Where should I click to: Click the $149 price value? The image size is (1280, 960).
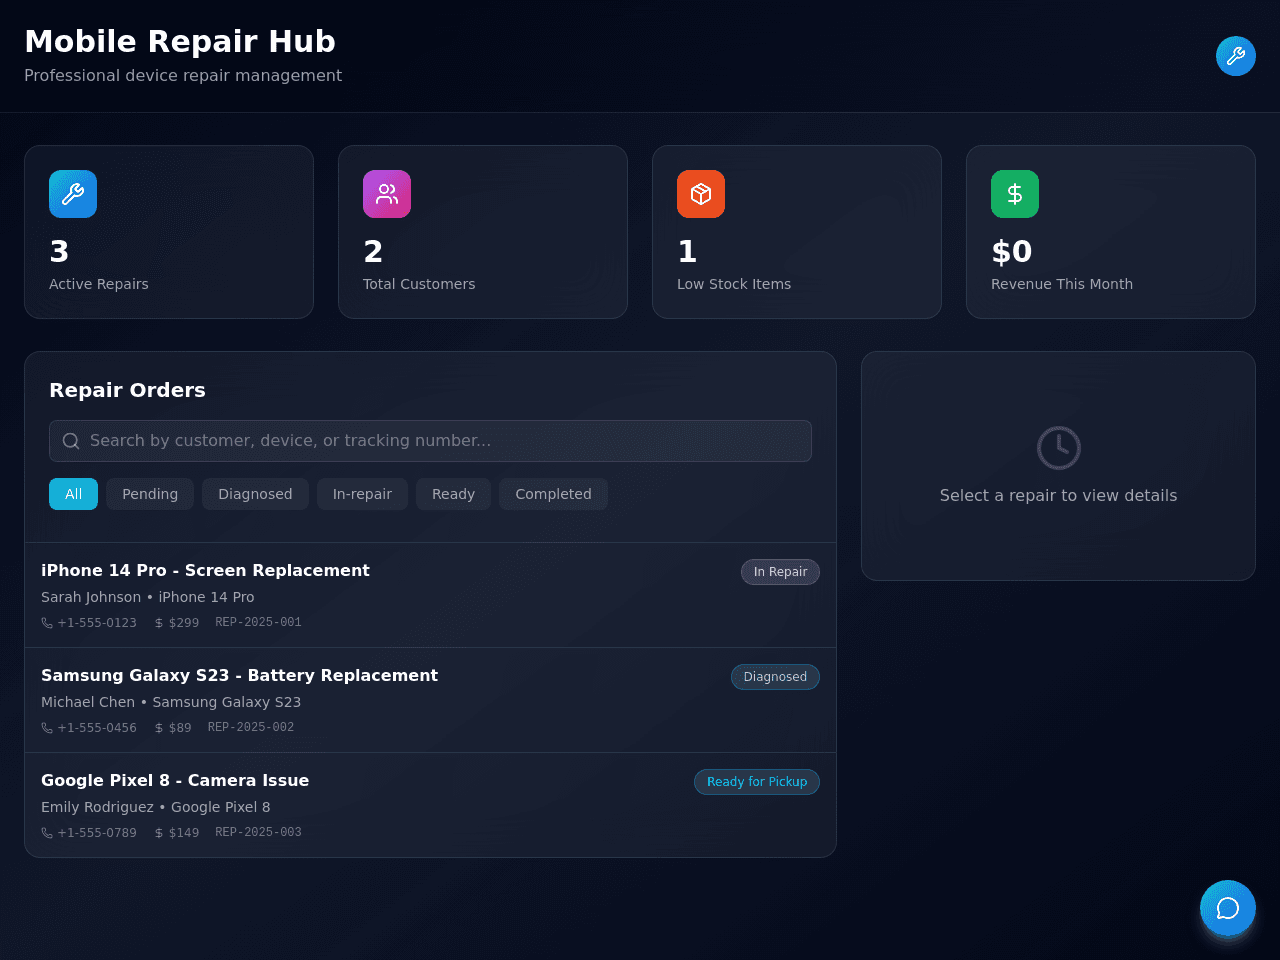pyautogui.click(x=184, y=833)
